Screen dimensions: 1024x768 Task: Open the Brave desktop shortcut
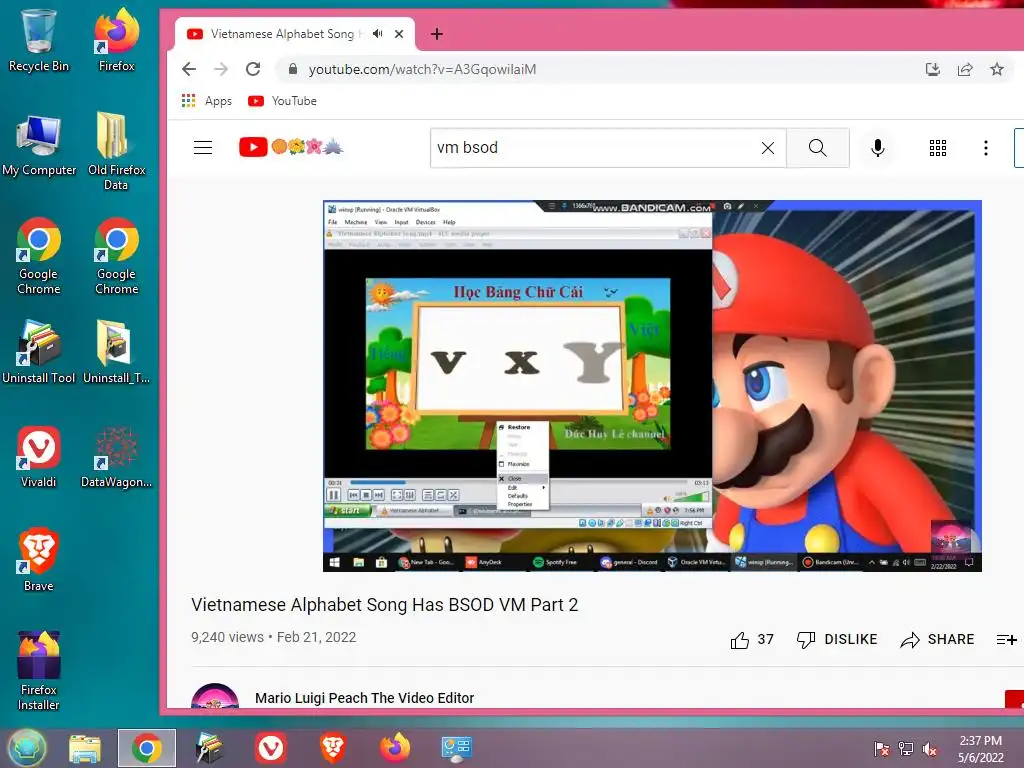click(39, 560)
